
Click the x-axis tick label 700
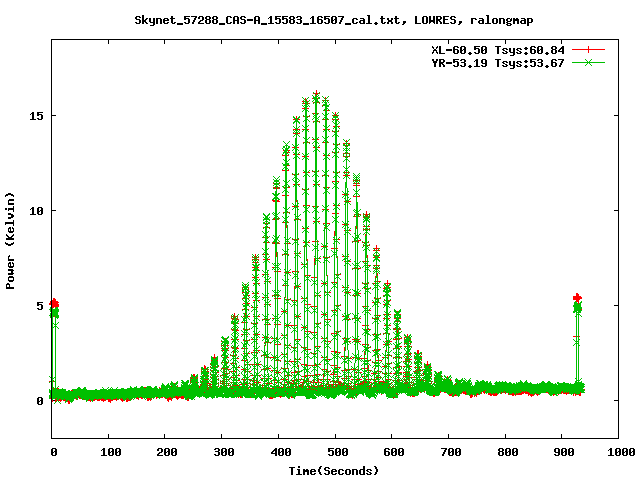tap(451, 452)
